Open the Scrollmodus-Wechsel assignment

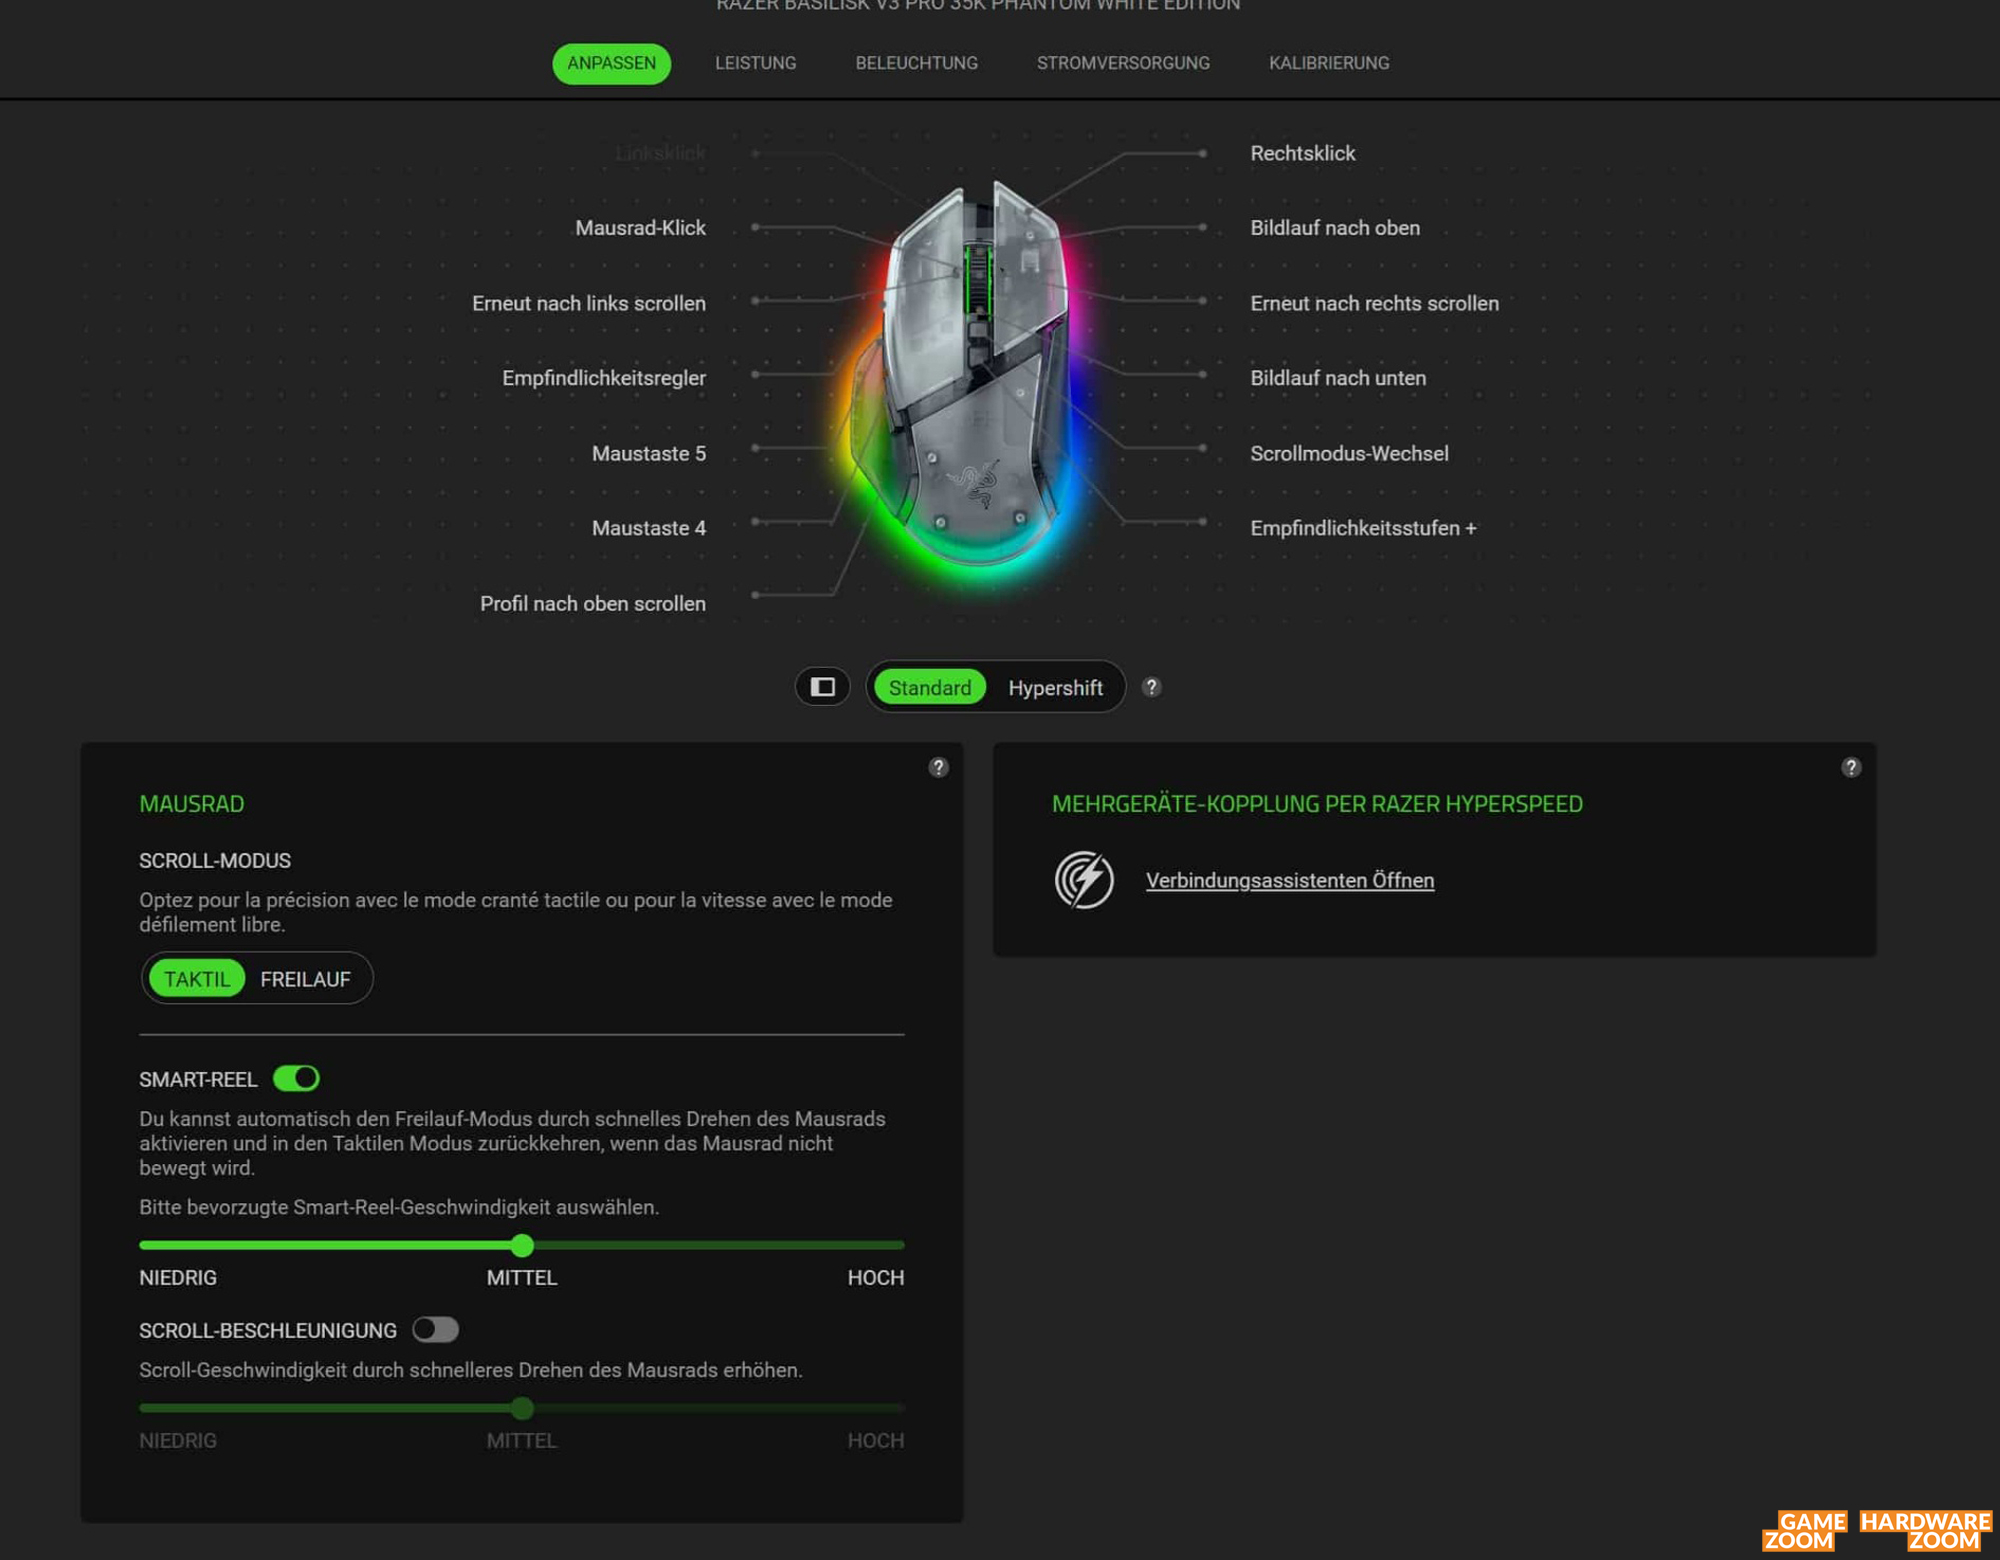[1349, 453]
